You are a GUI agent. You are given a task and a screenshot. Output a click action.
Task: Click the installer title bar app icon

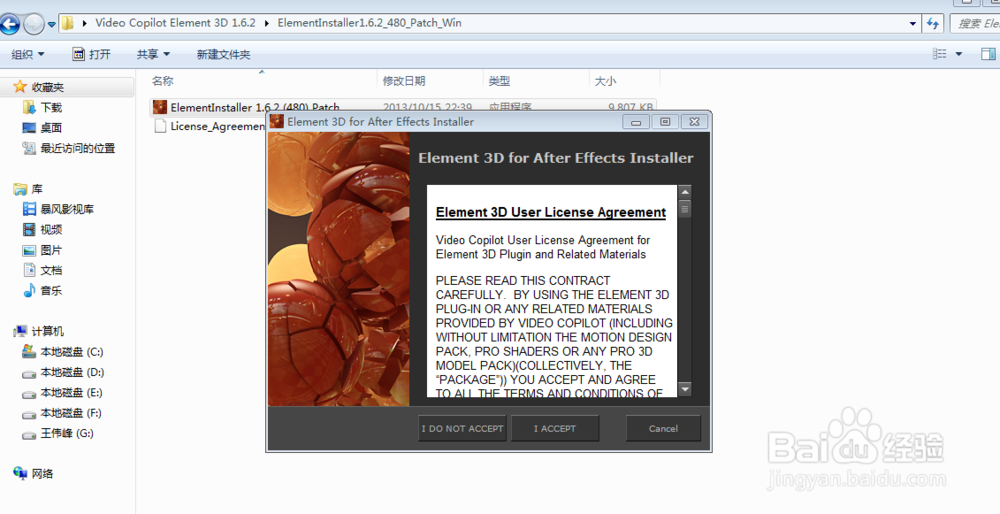tap(277, 121)
